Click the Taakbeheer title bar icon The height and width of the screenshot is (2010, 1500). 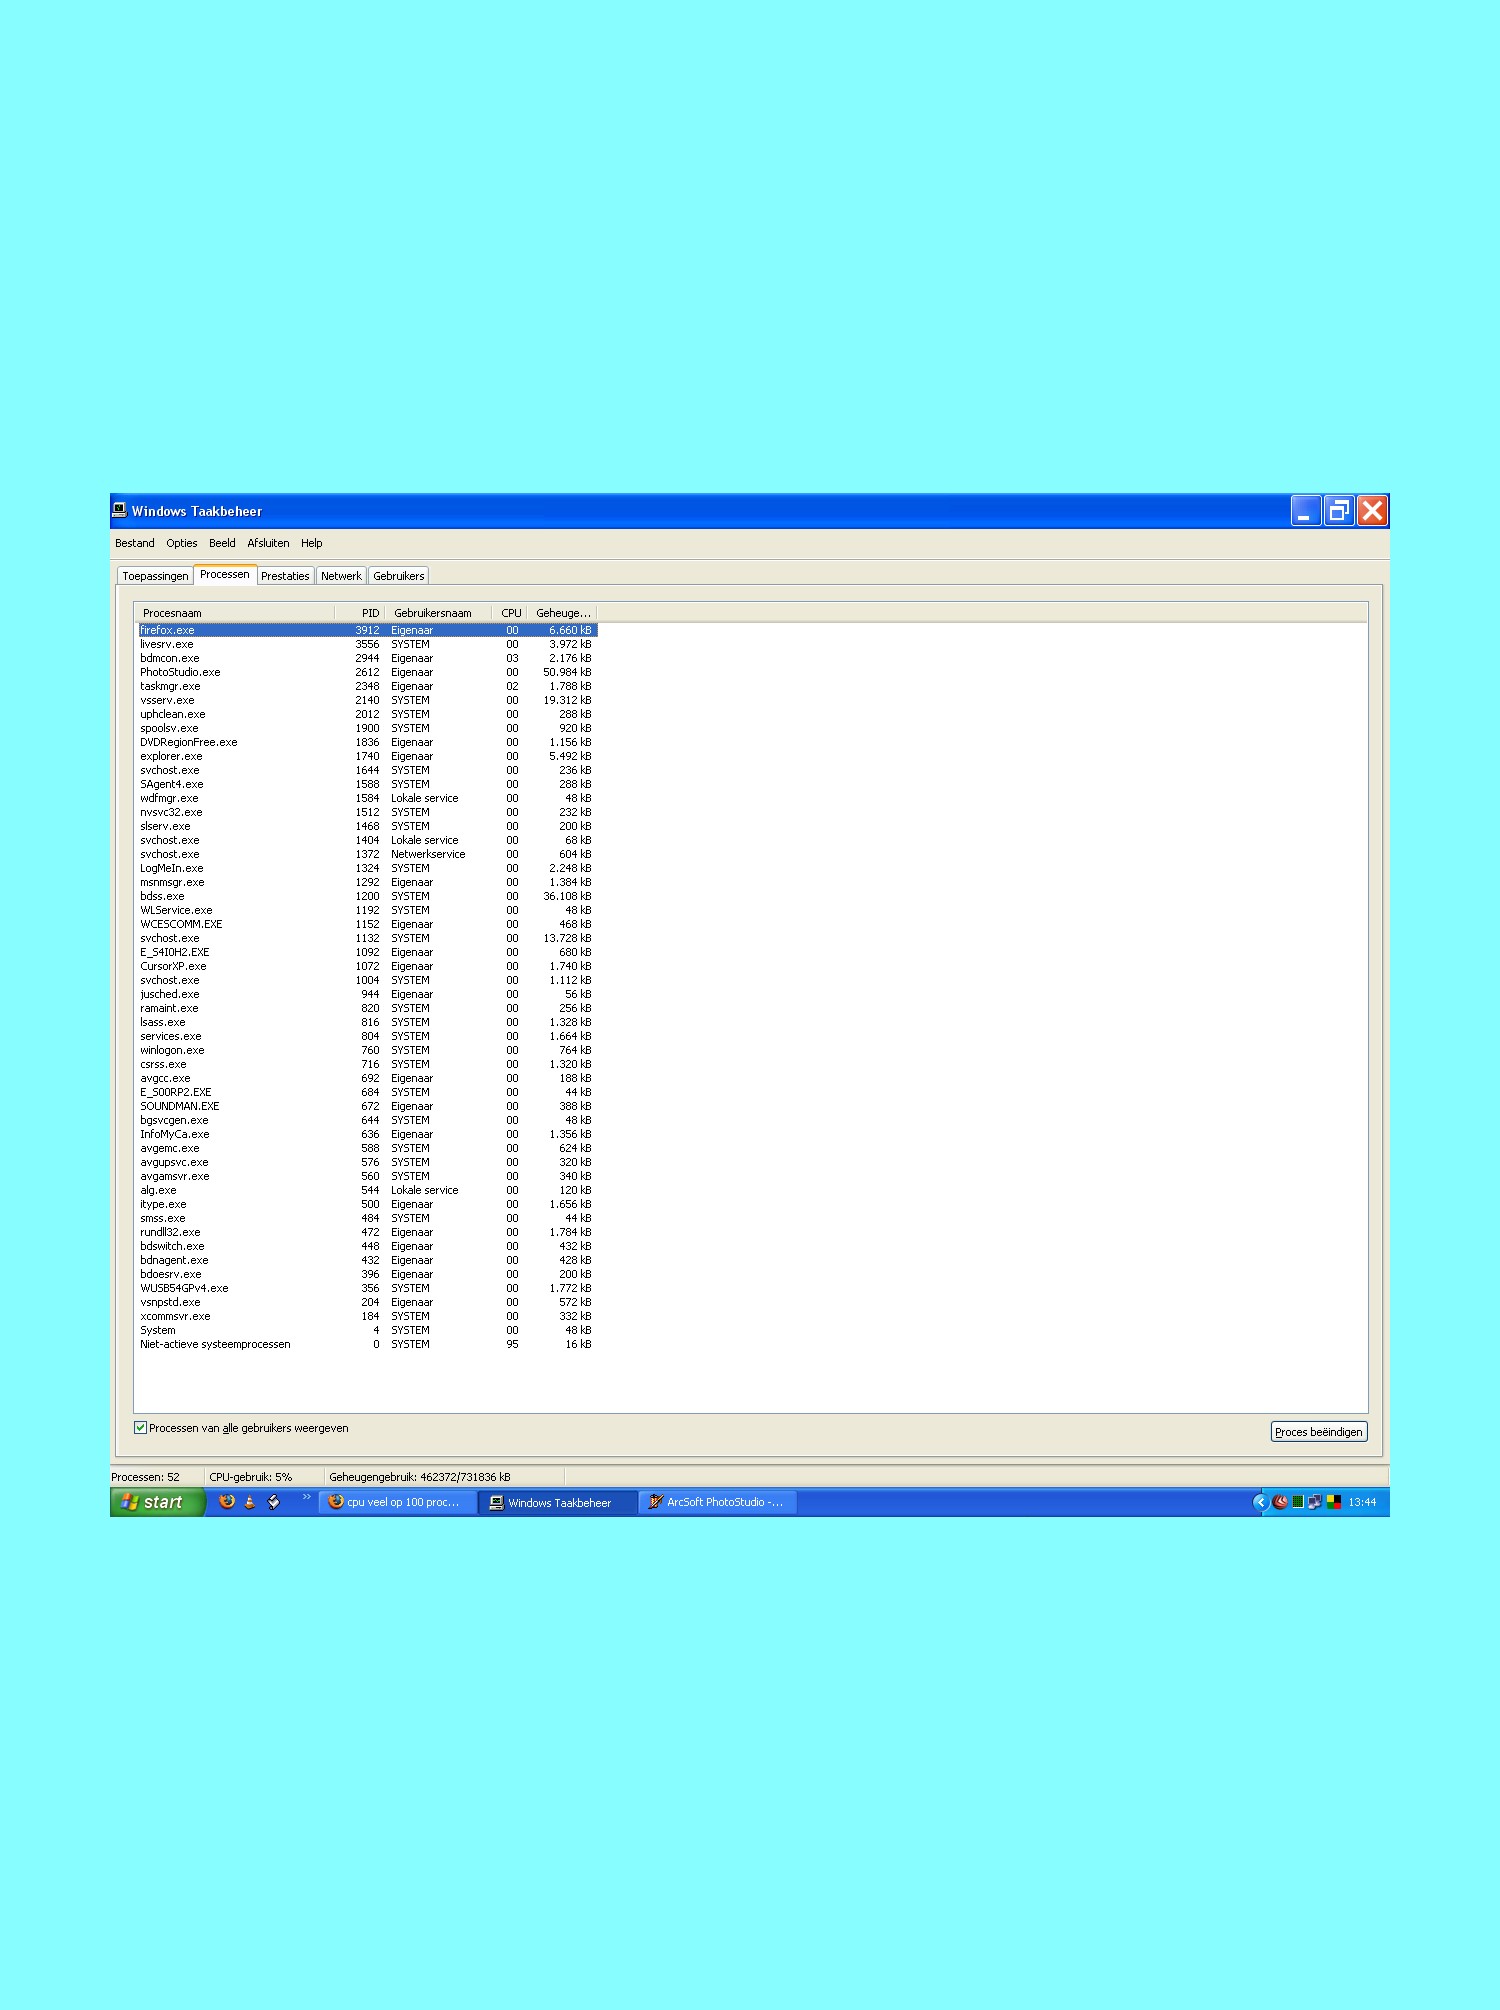point(119,510)
